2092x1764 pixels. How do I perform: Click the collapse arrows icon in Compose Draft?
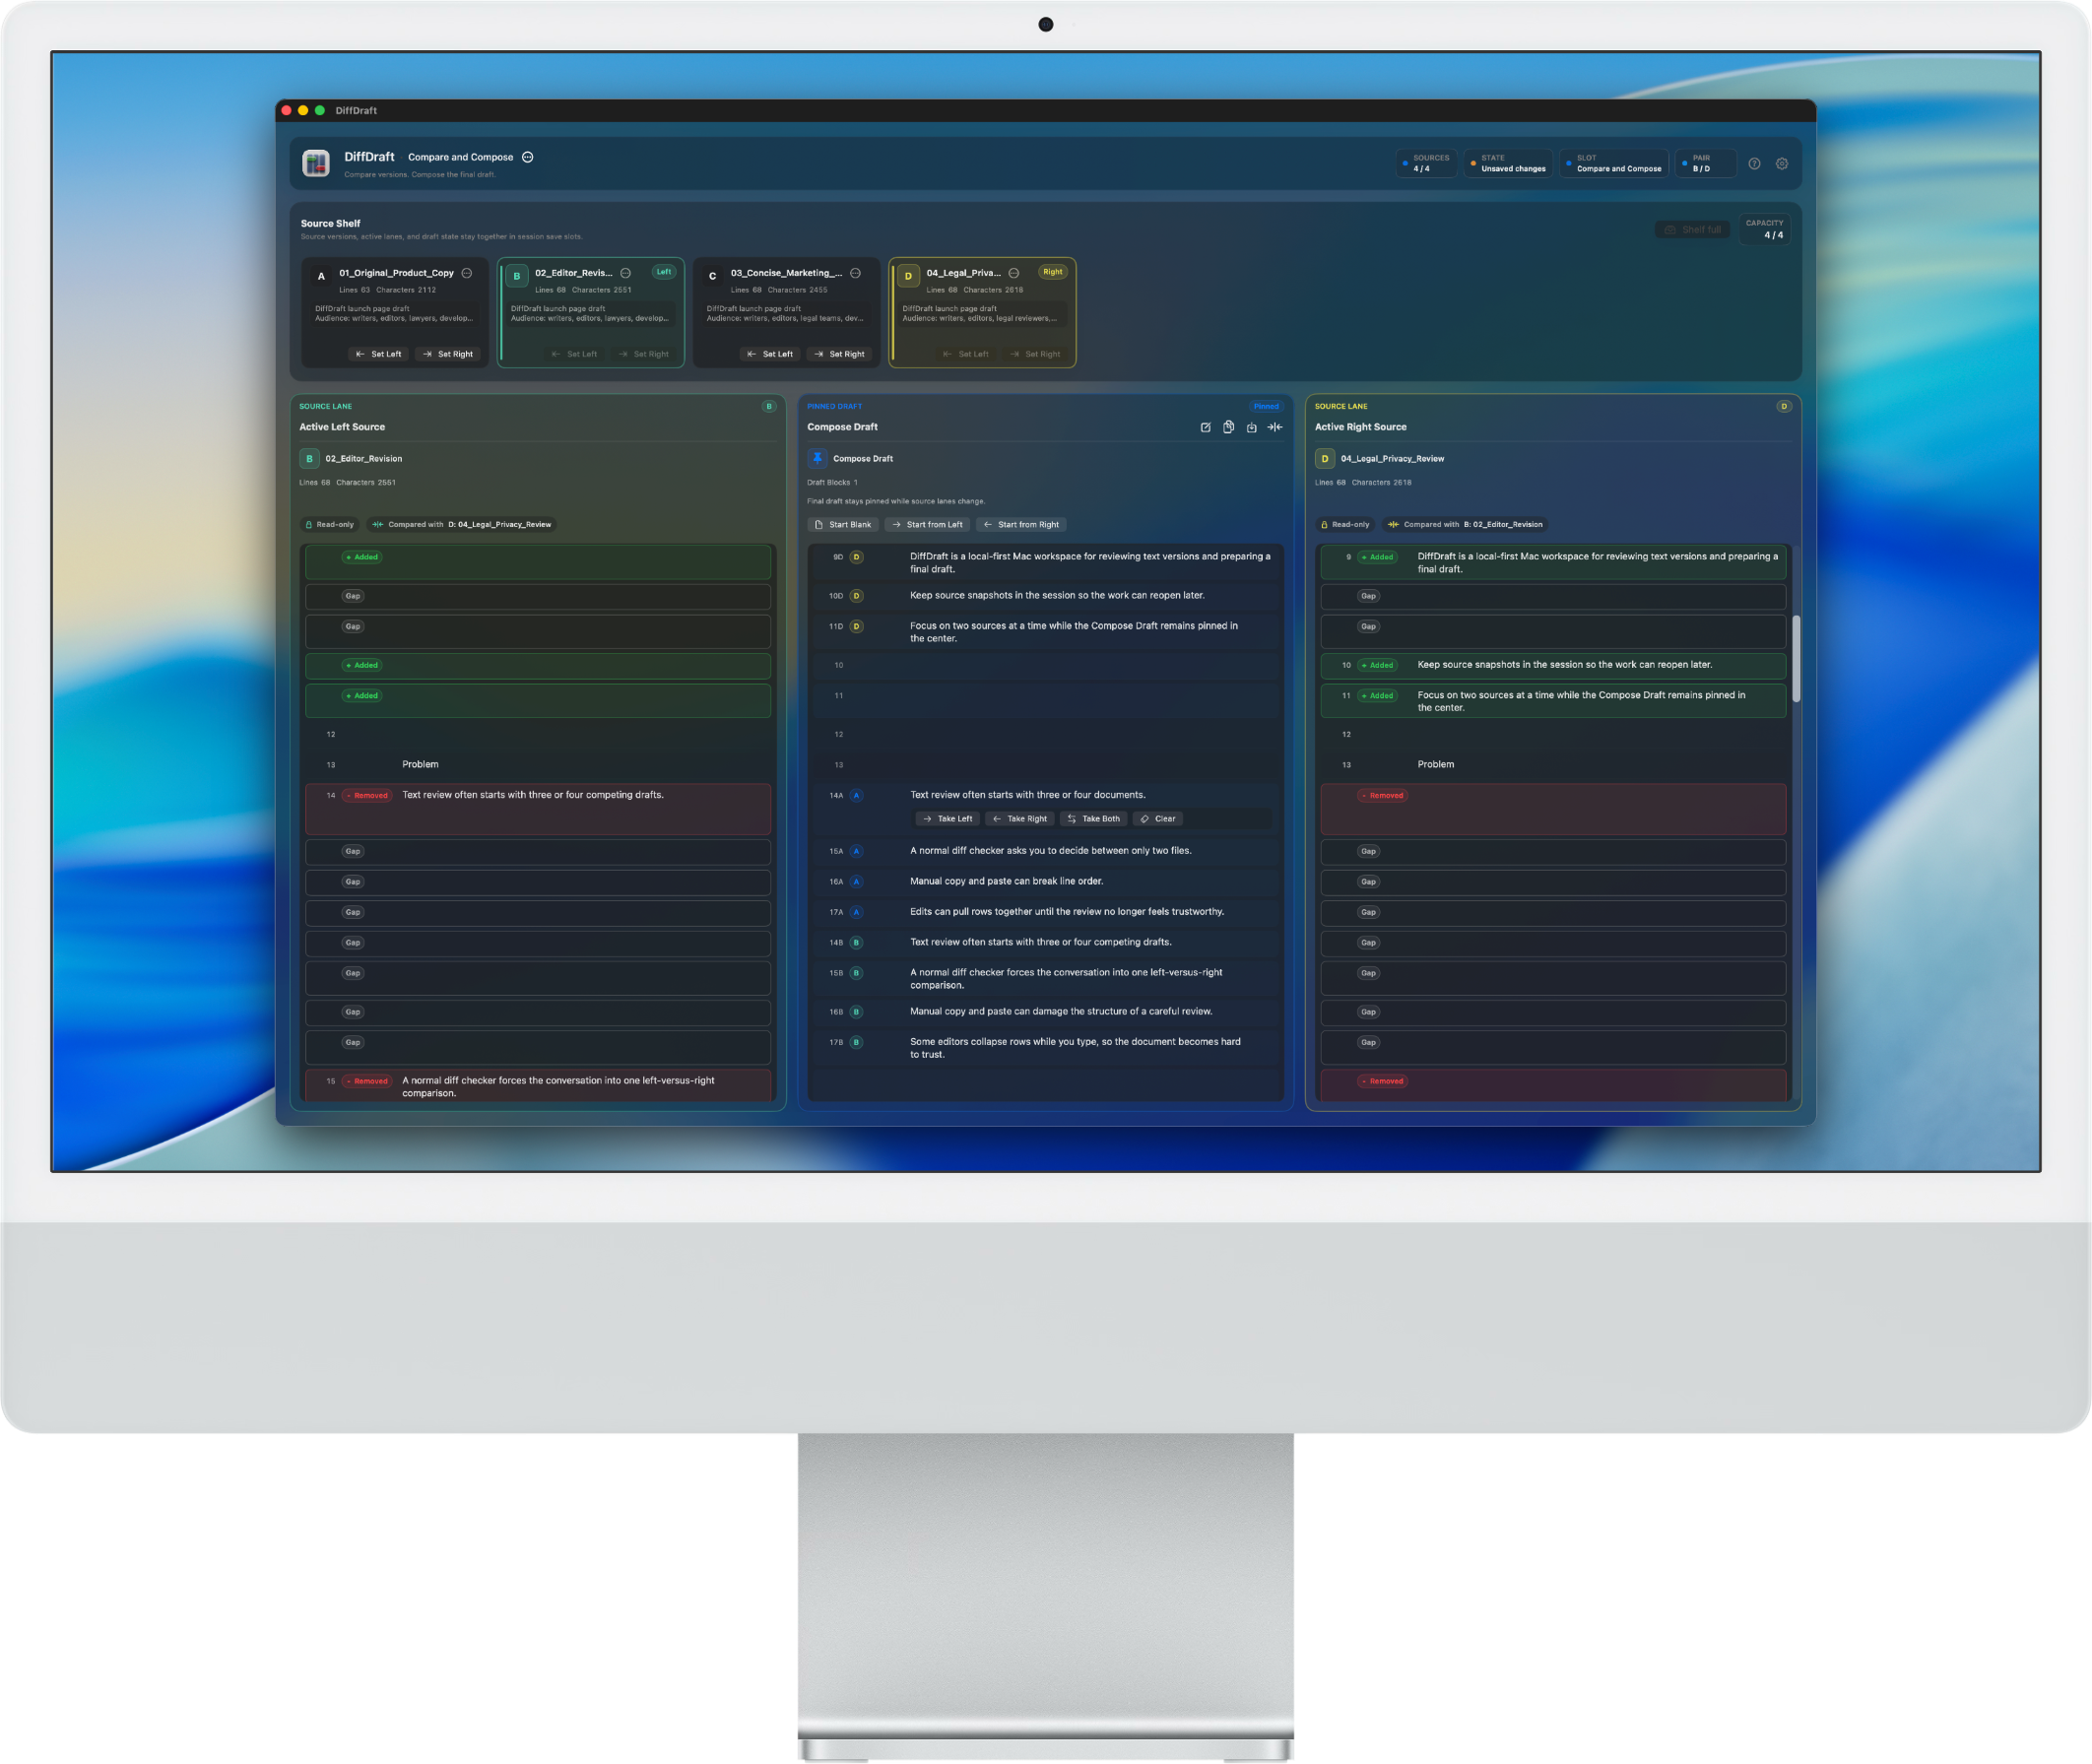coord(1275,427)
